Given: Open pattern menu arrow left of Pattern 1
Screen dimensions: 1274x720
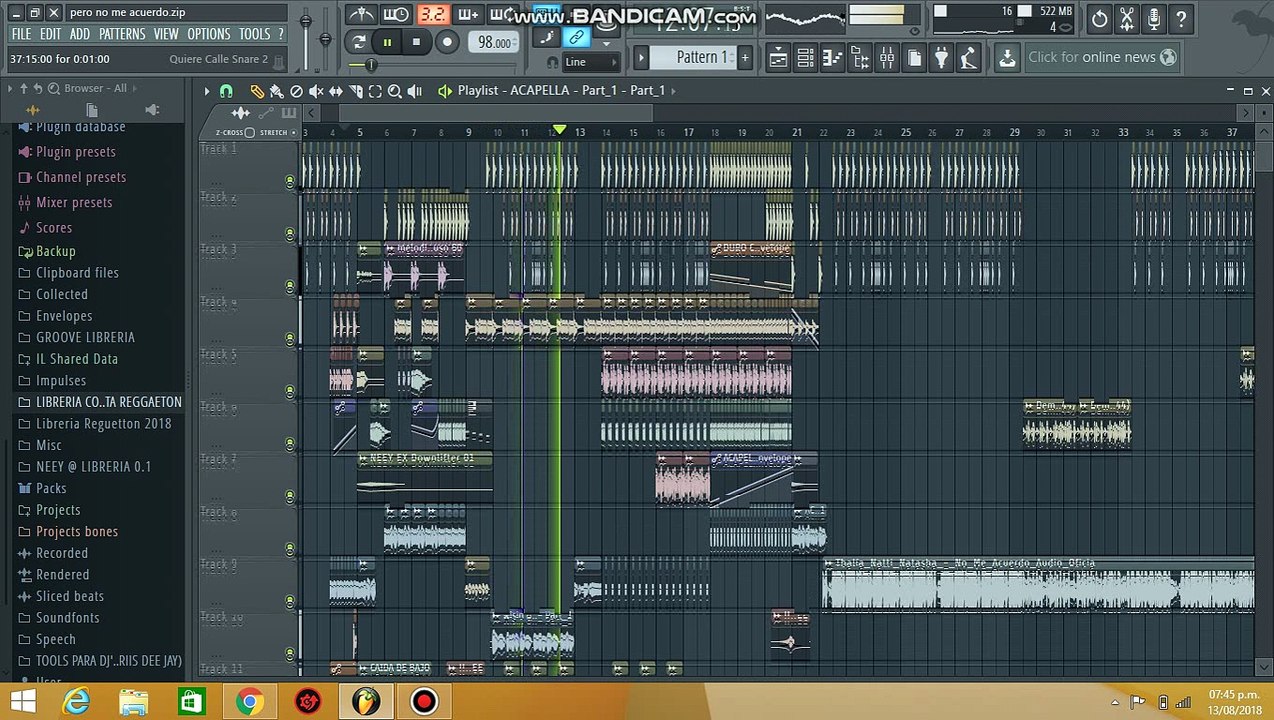Looking at the screenshot, I should click(642, 57).
